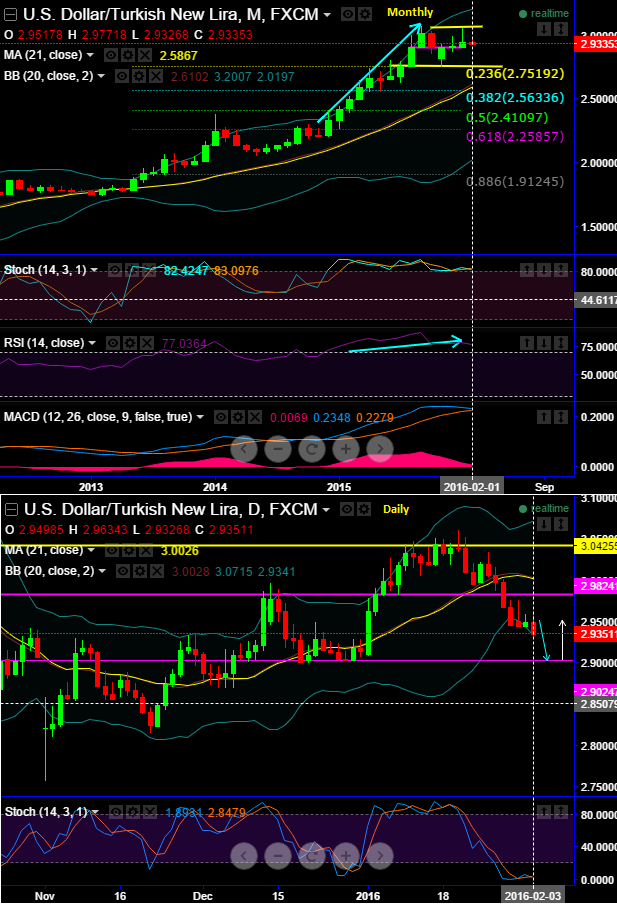The width and height of the screenshot is (617, 905).
Task: Open MA settings gear on daily chart
Action: coord(129,551)
